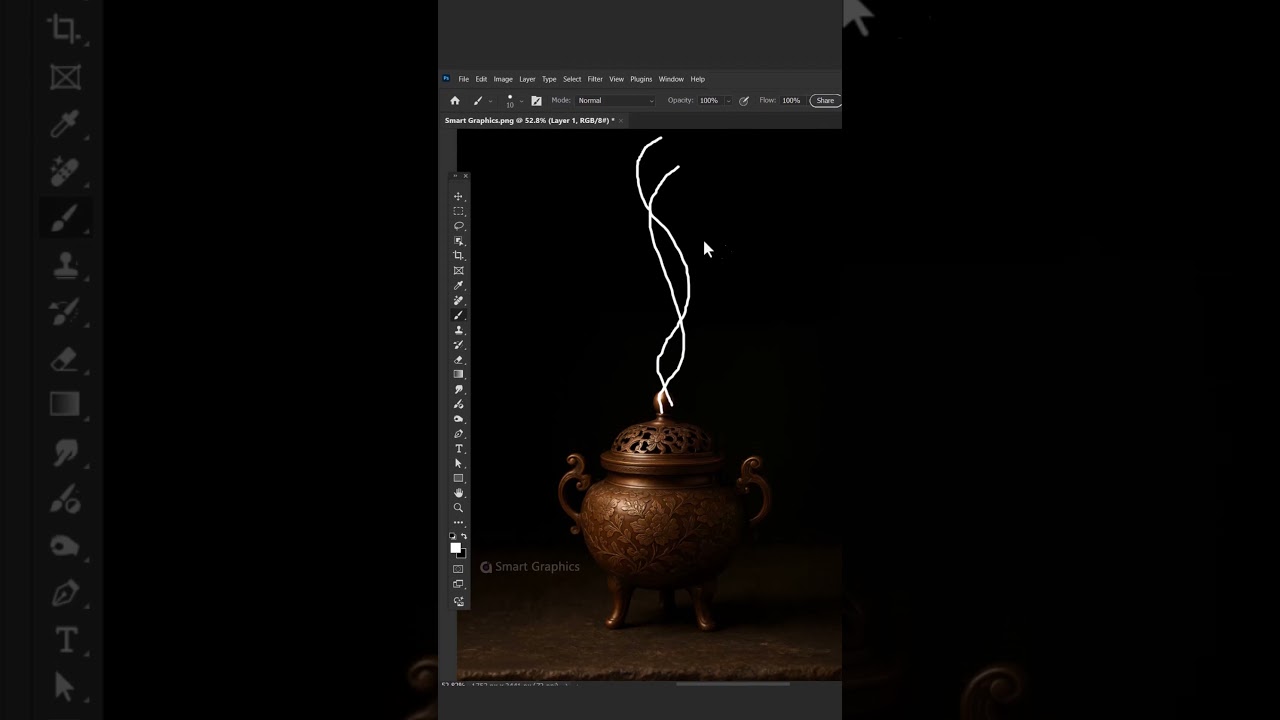
Task: Click the Home icon in options bar
Action: (x=455, y=100)
